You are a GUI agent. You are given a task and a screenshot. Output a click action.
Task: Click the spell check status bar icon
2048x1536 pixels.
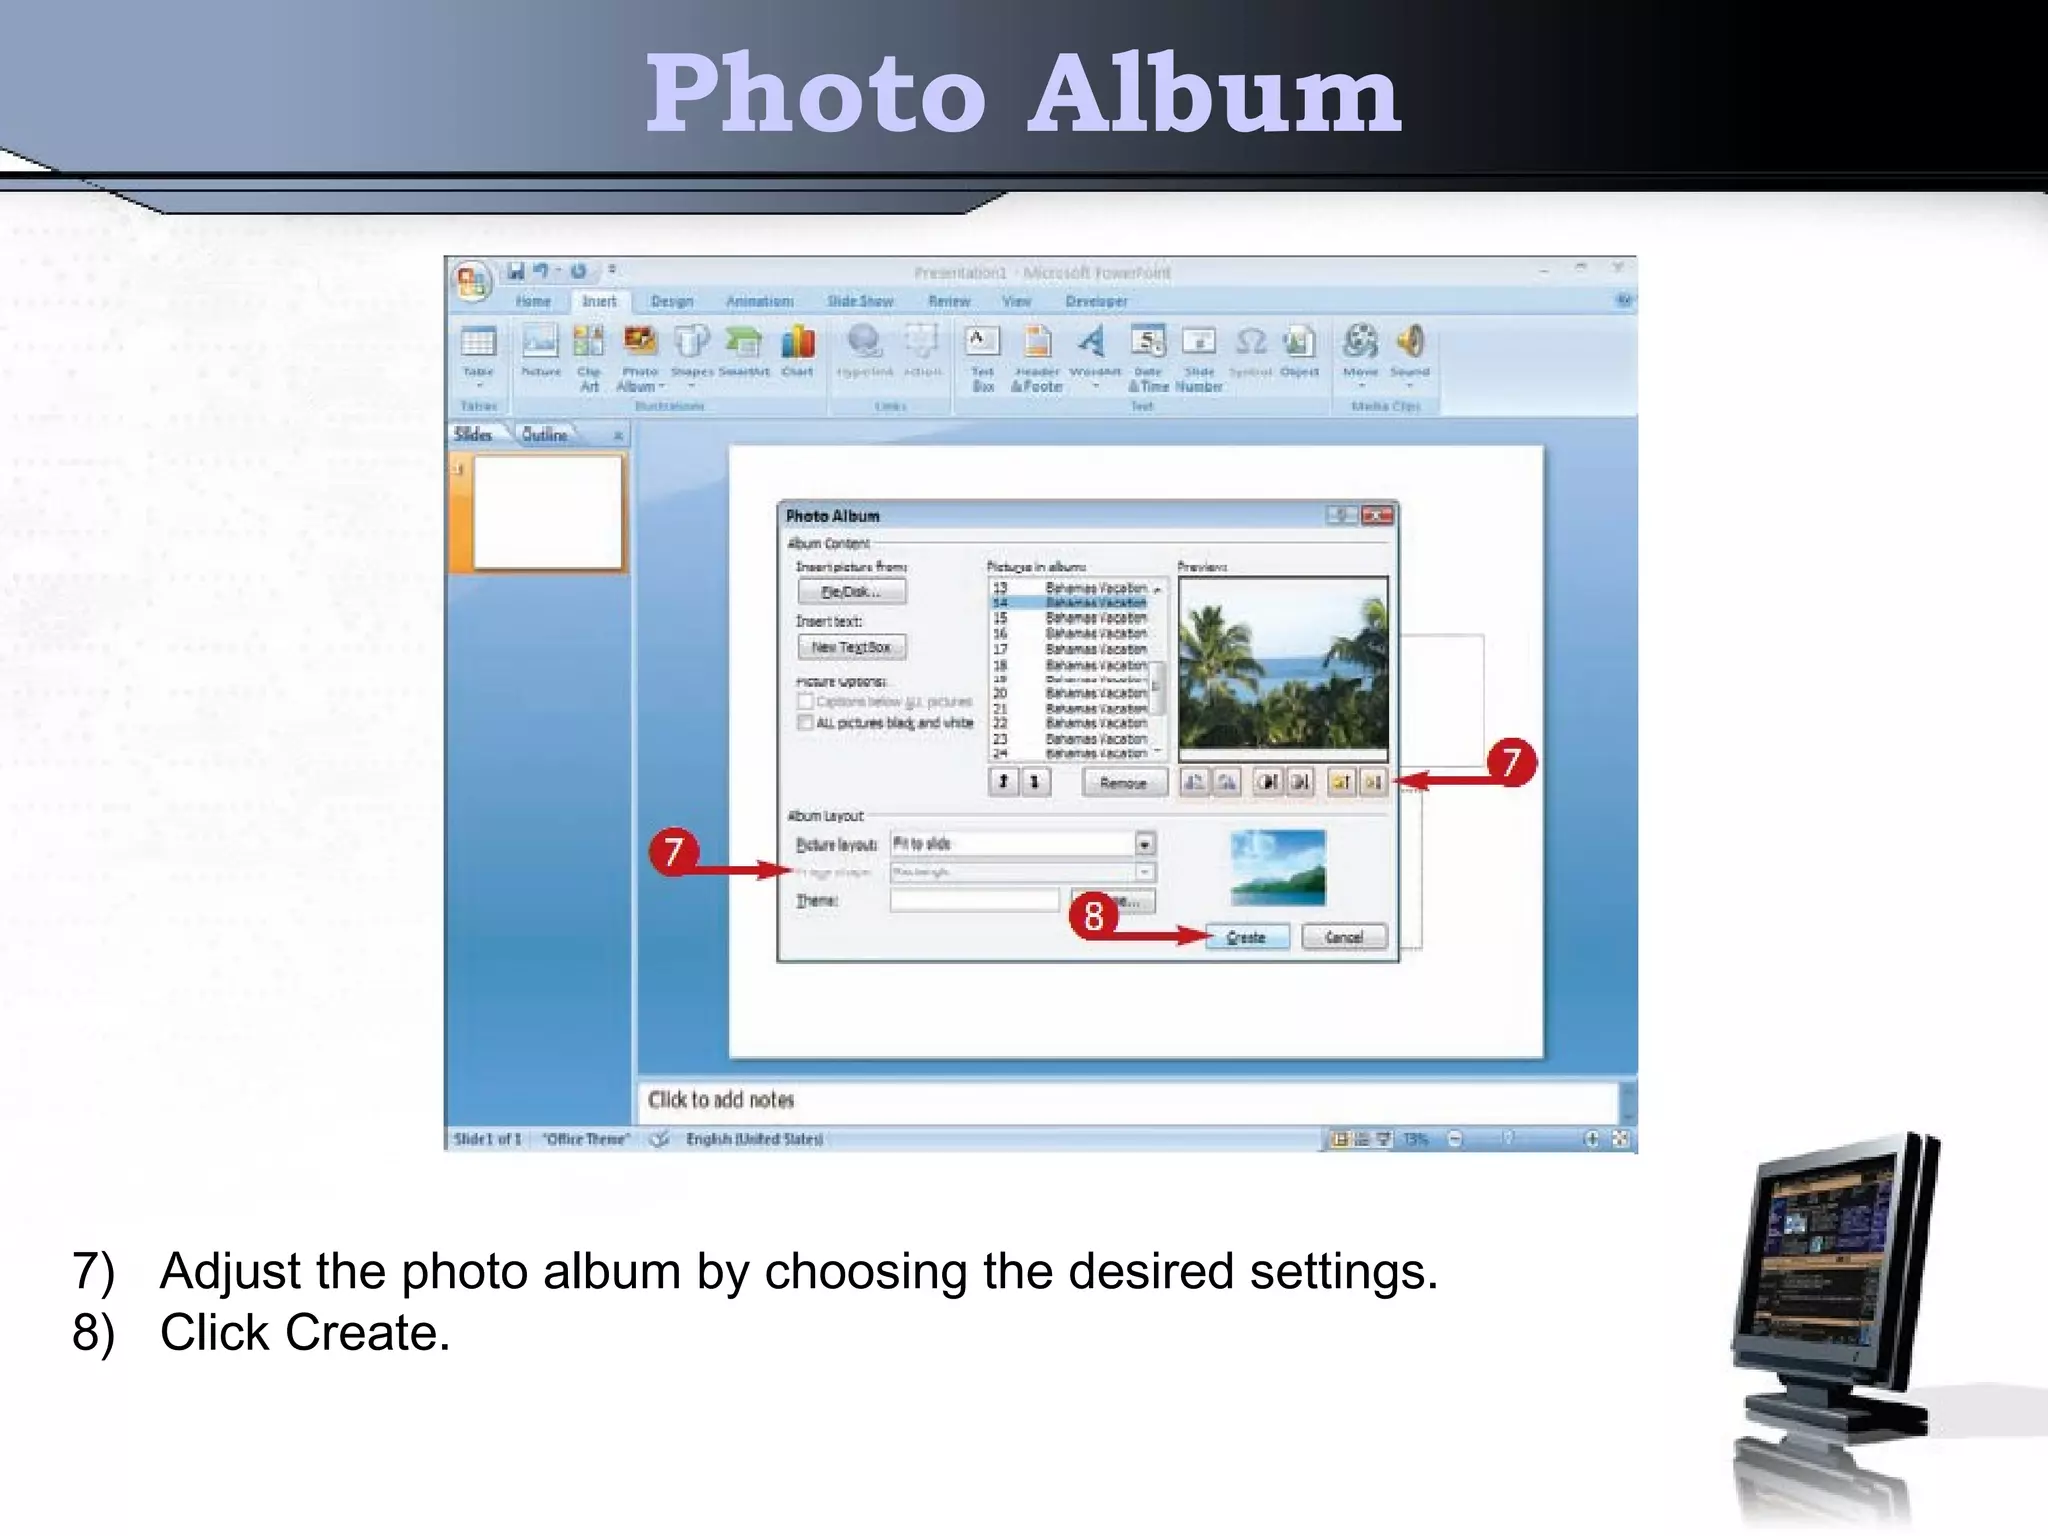coord(659,1139)
